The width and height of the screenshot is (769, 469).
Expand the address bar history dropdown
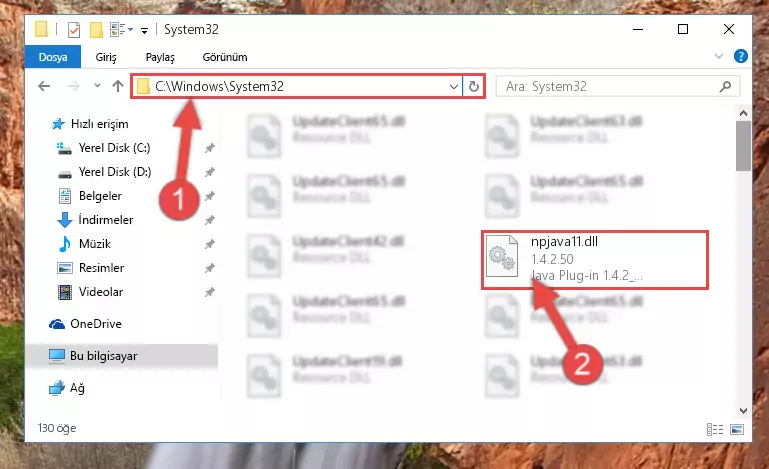[454, 87]
